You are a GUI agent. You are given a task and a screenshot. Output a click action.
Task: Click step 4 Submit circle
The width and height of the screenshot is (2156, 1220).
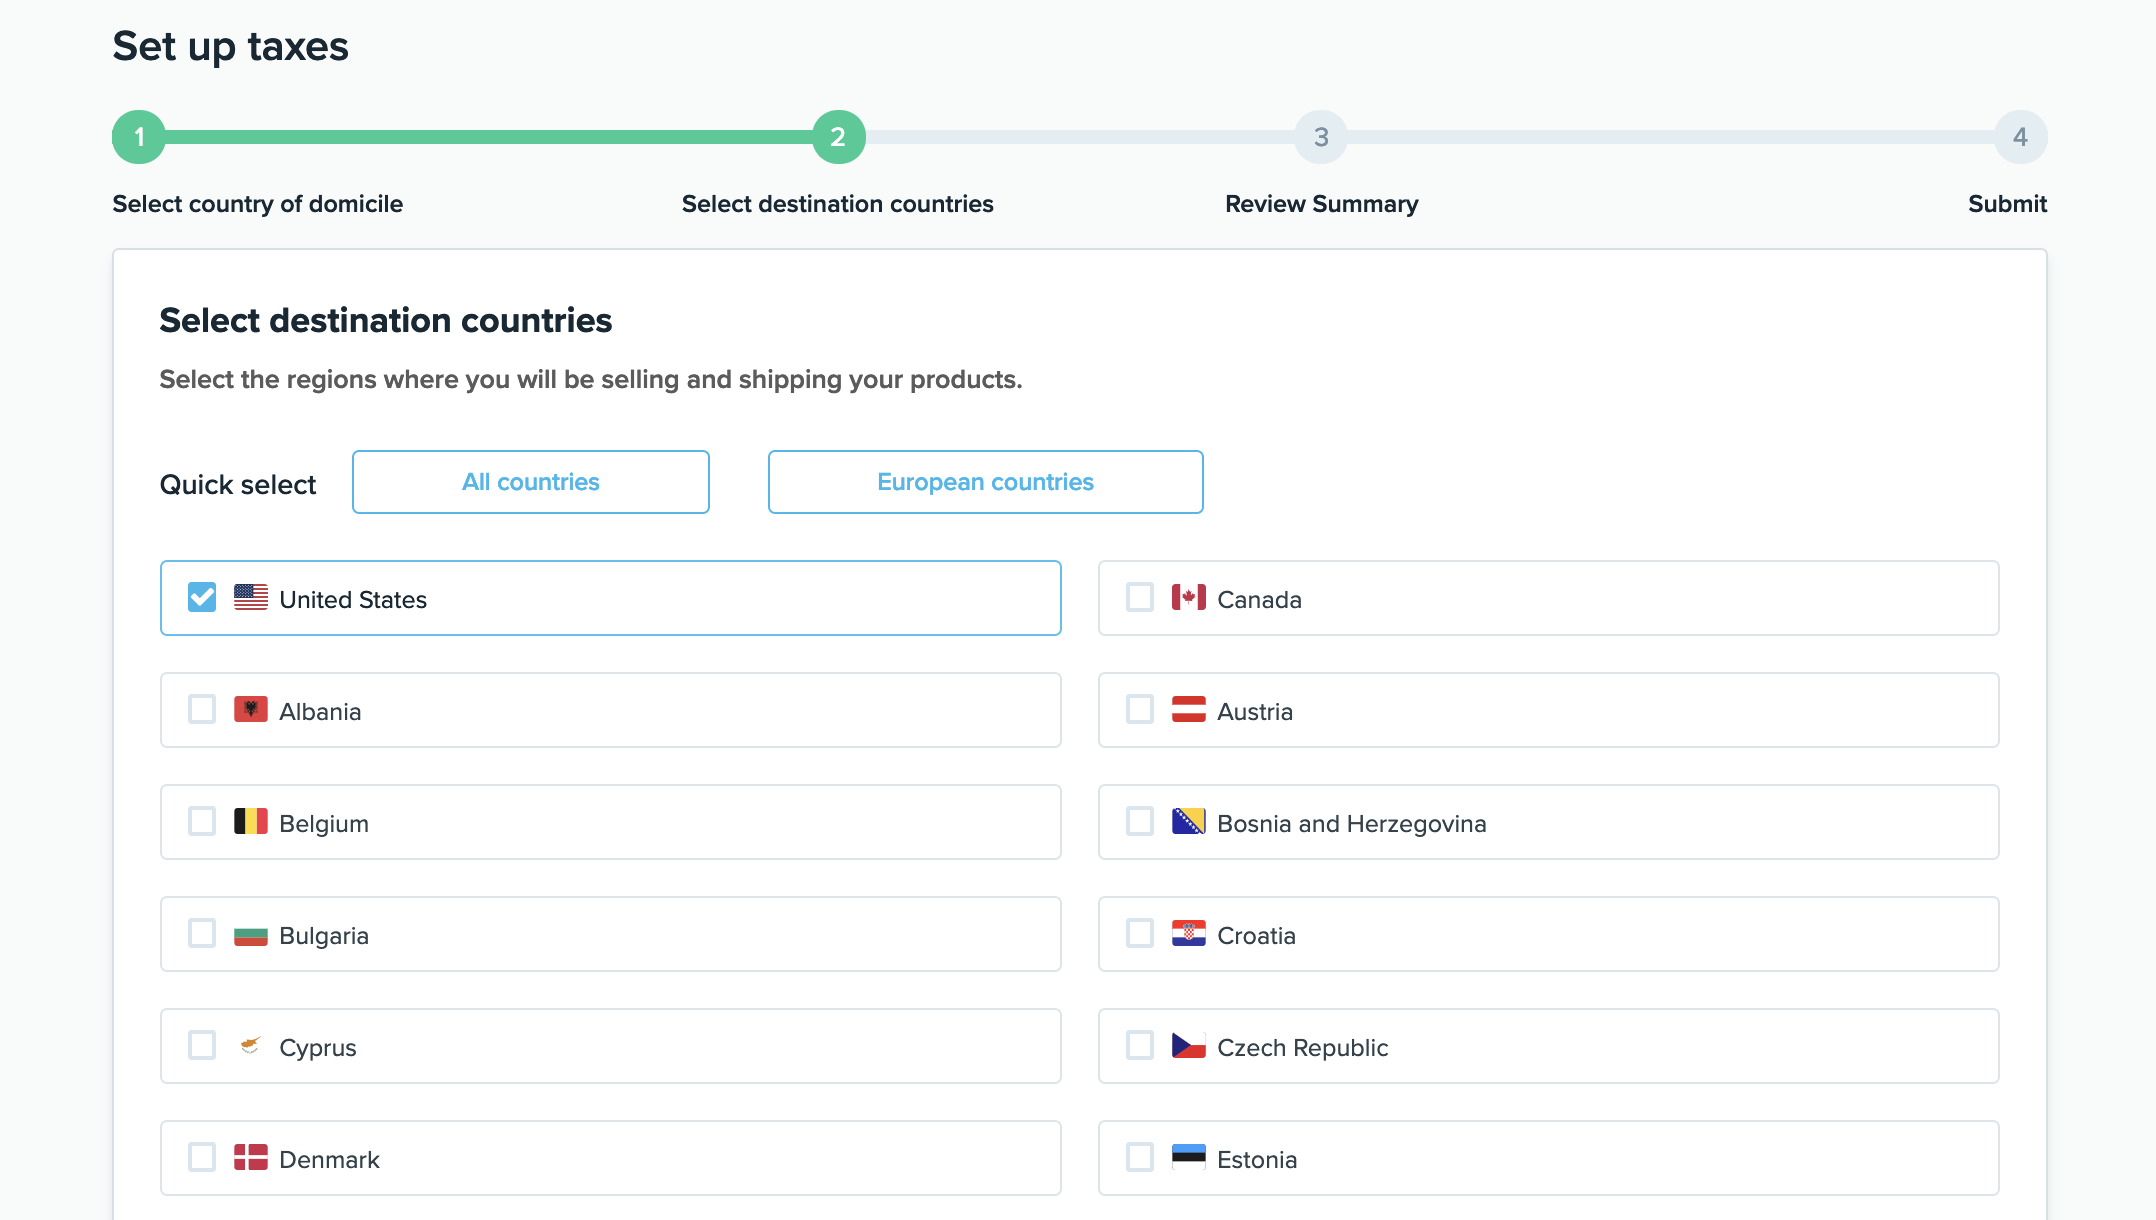[2020, 137]
